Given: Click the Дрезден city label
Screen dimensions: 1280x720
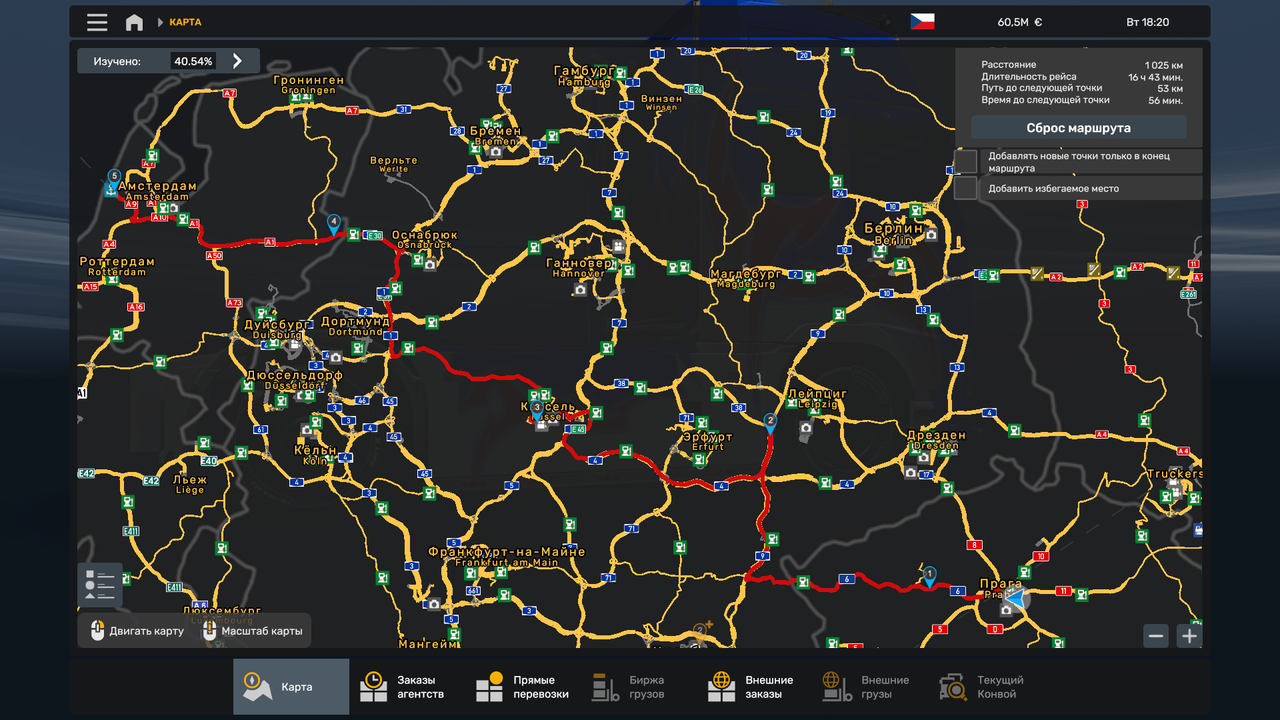Looking at the screenshot, I should pyautogui.click(x=936, y=436).
